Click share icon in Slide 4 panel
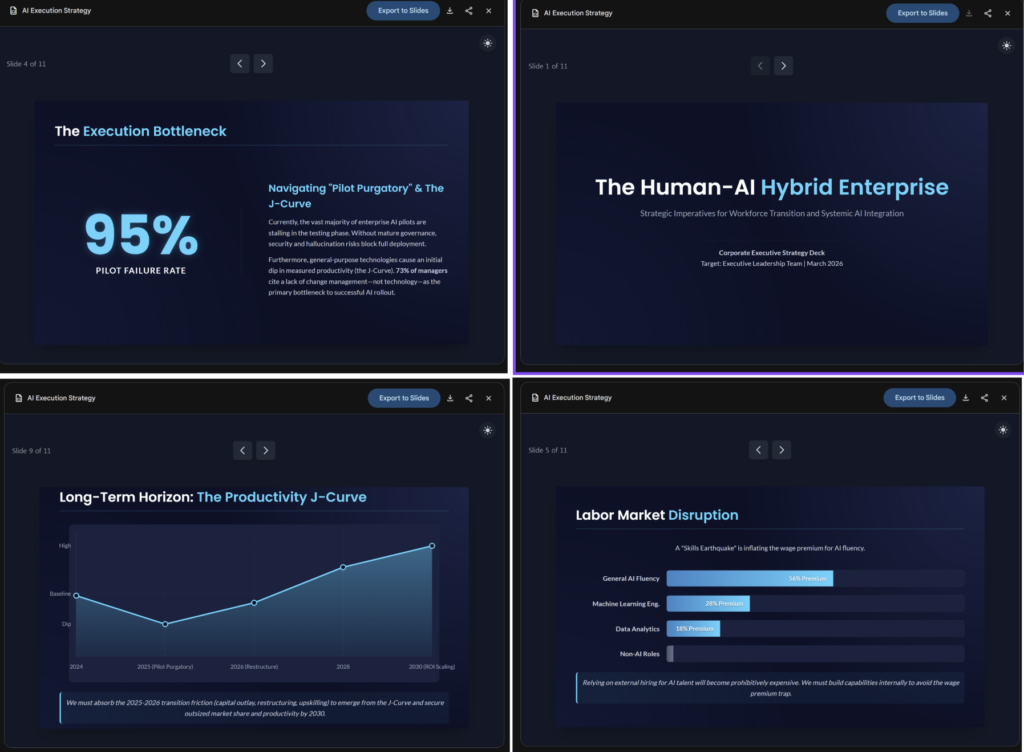Screen dimensions: 1024x752 469,10
